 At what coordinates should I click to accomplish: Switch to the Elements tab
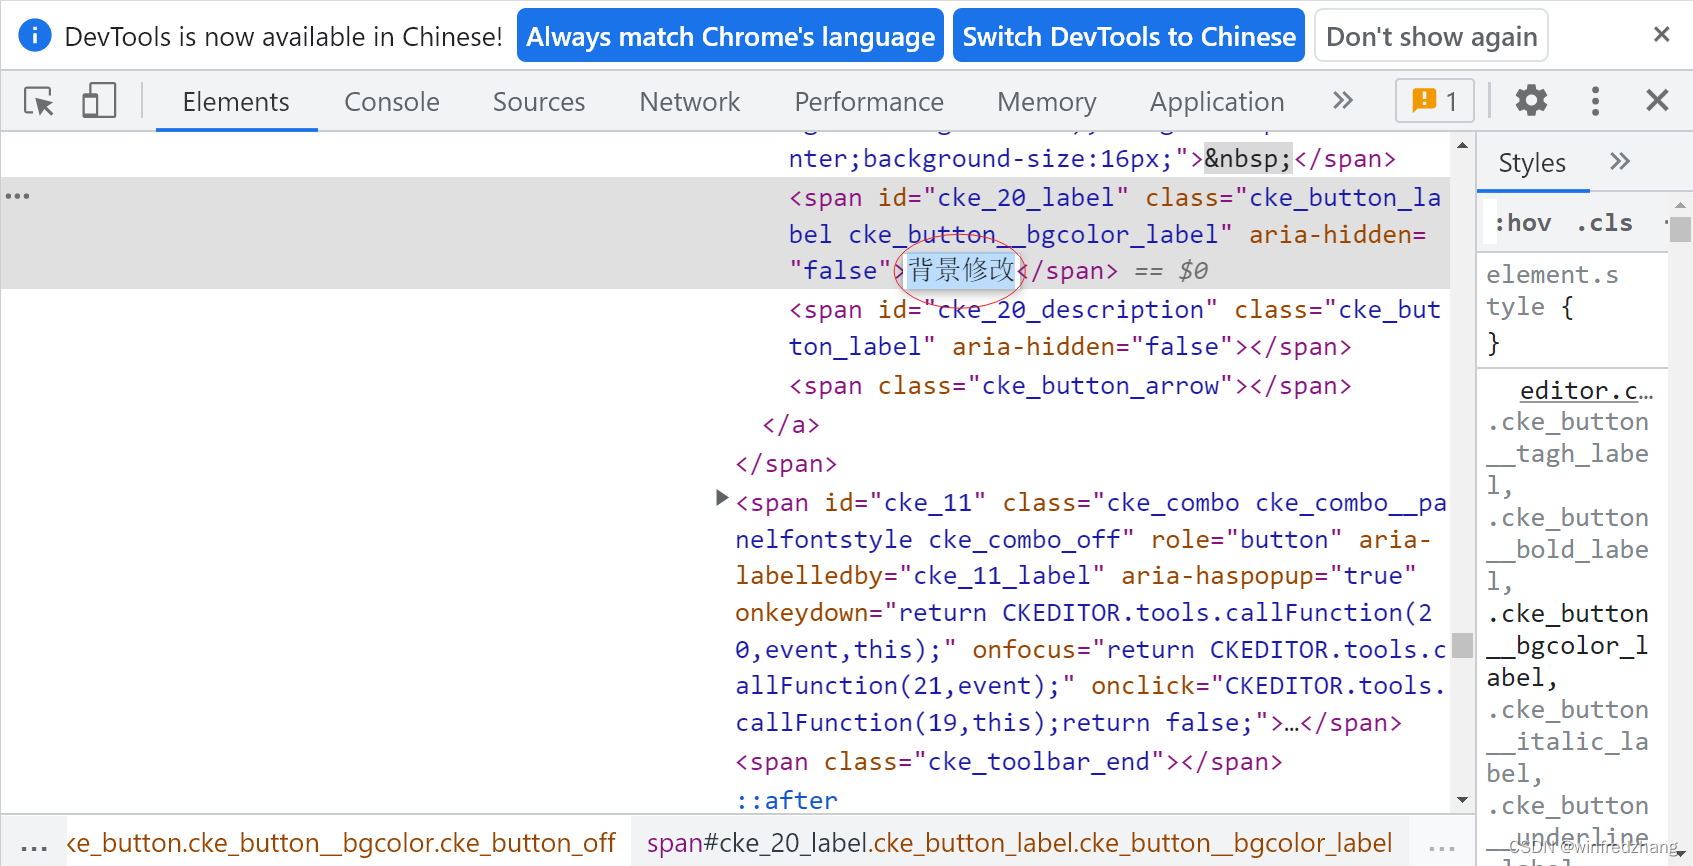coord(236,102)
